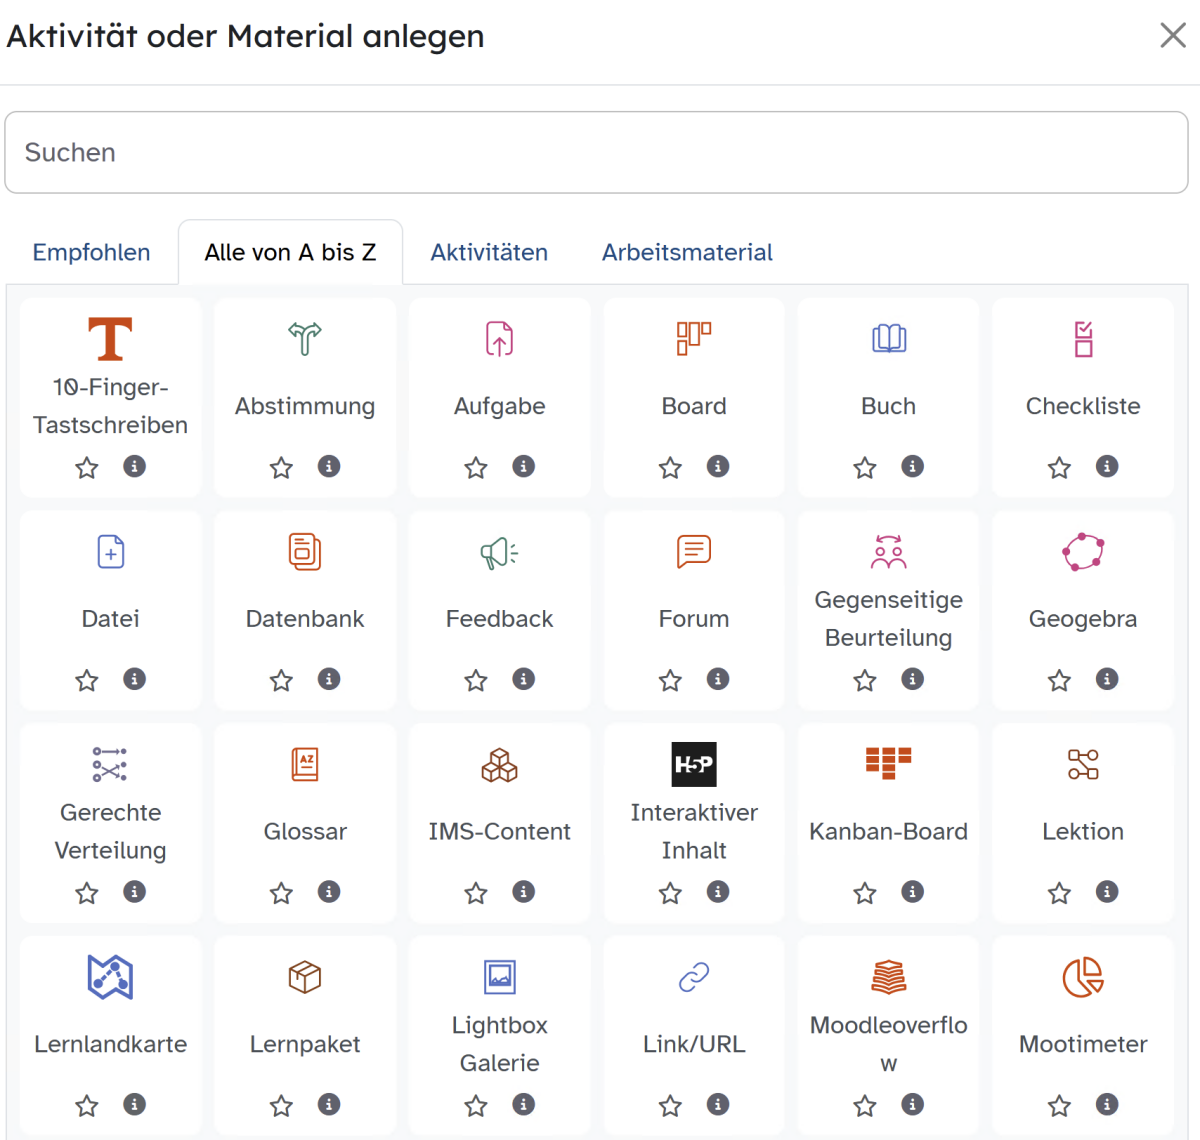Click the Feedback activity label

point(499,619)
